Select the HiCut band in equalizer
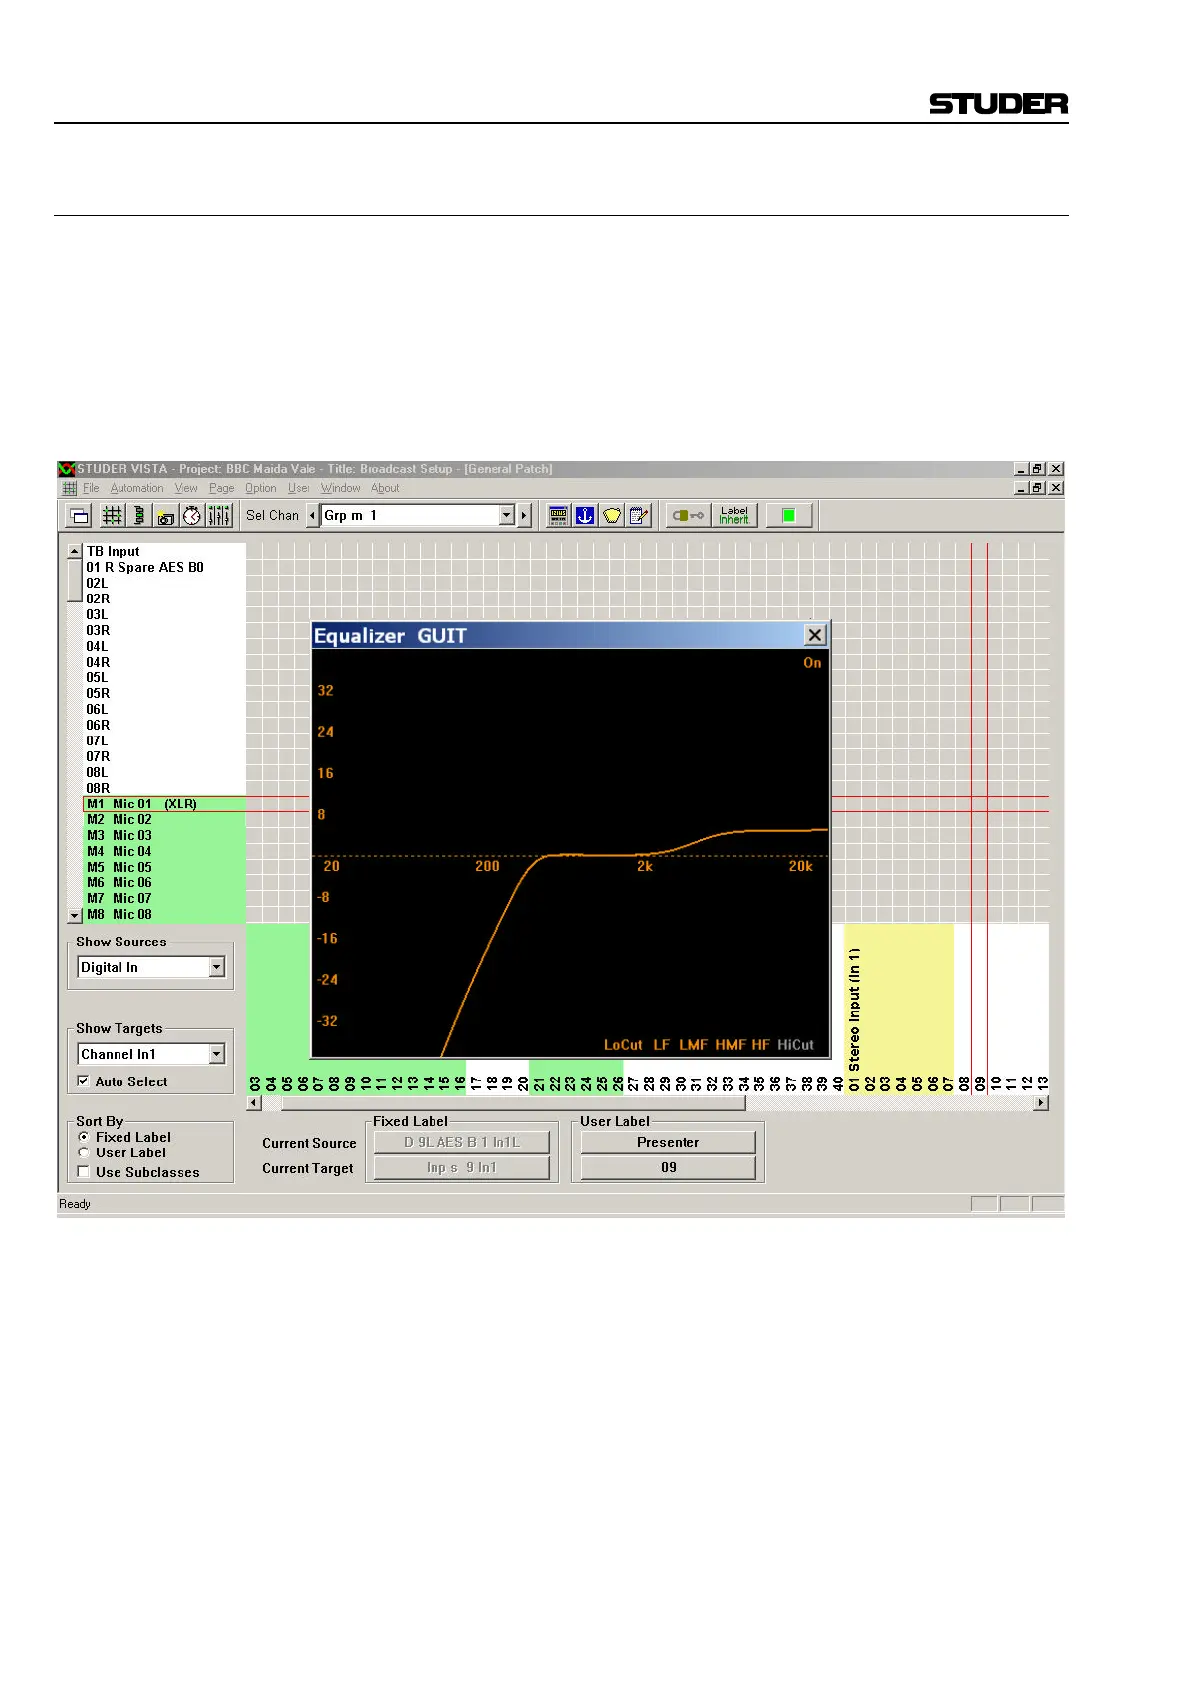Image resolution: width=1190 pixels, height=1684 pixels. pyautogui.click(x=796, y=1045)
